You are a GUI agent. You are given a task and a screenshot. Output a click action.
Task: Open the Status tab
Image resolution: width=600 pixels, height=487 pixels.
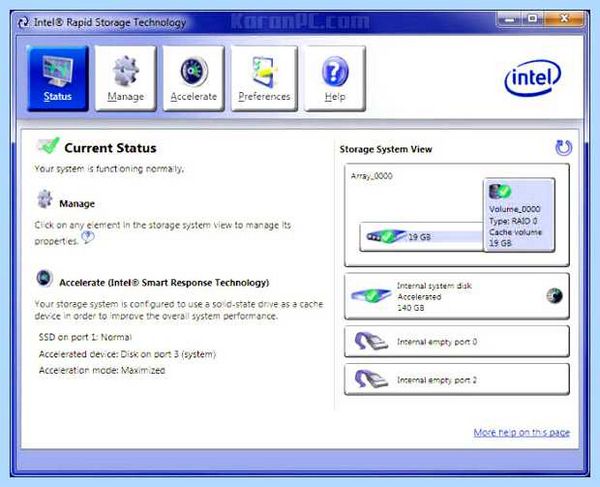(58, 78)
